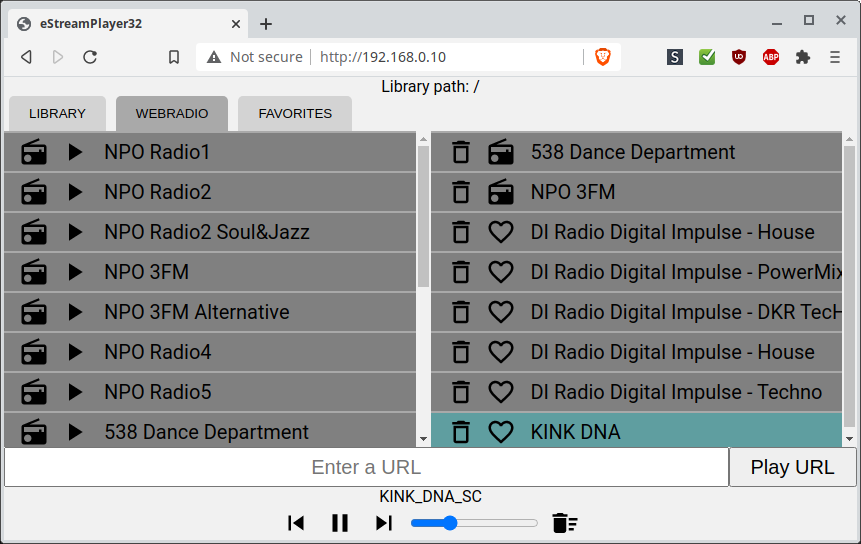Select NPO 3FM Alternative station name
861x544 pixels.
pyautogui.click(x=197, y=312)
